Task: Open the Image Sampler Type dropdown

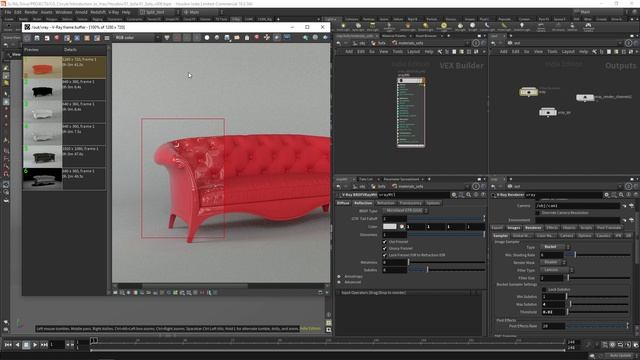Action: pyautogui.click(x=555, y=247)
